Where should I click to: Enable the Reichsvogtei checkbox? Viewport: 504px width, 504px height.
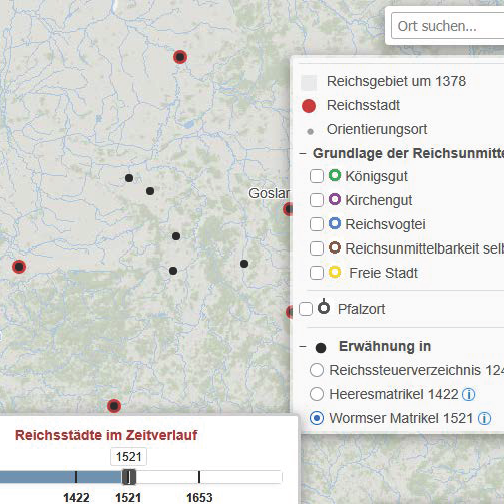click(x=317, y=224)
